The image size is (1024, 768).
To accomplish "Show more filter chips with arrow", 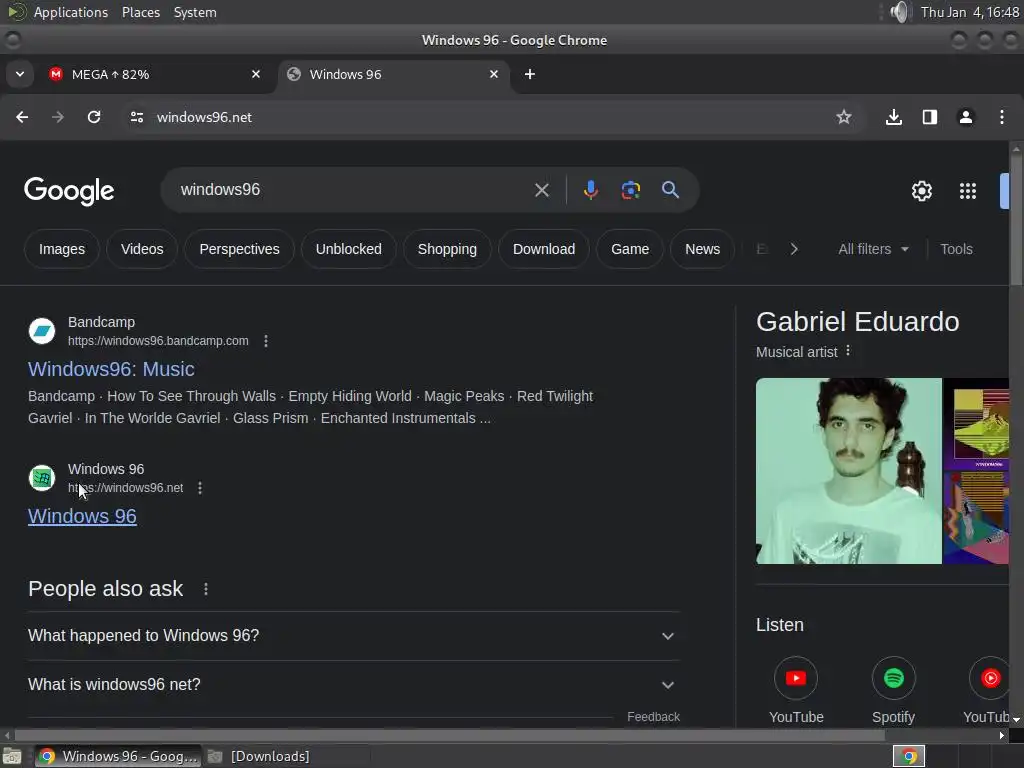I will click(794, 249).
